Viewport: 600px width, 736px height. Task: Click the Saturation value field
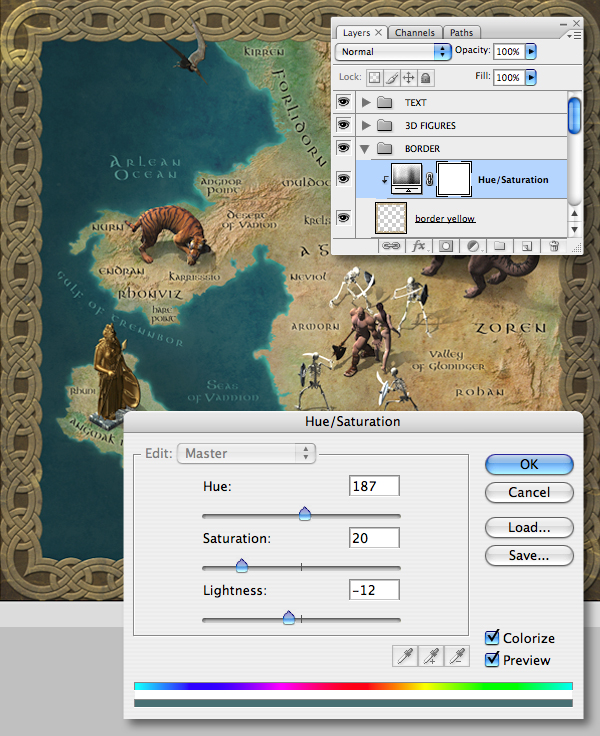pos(374,538)
